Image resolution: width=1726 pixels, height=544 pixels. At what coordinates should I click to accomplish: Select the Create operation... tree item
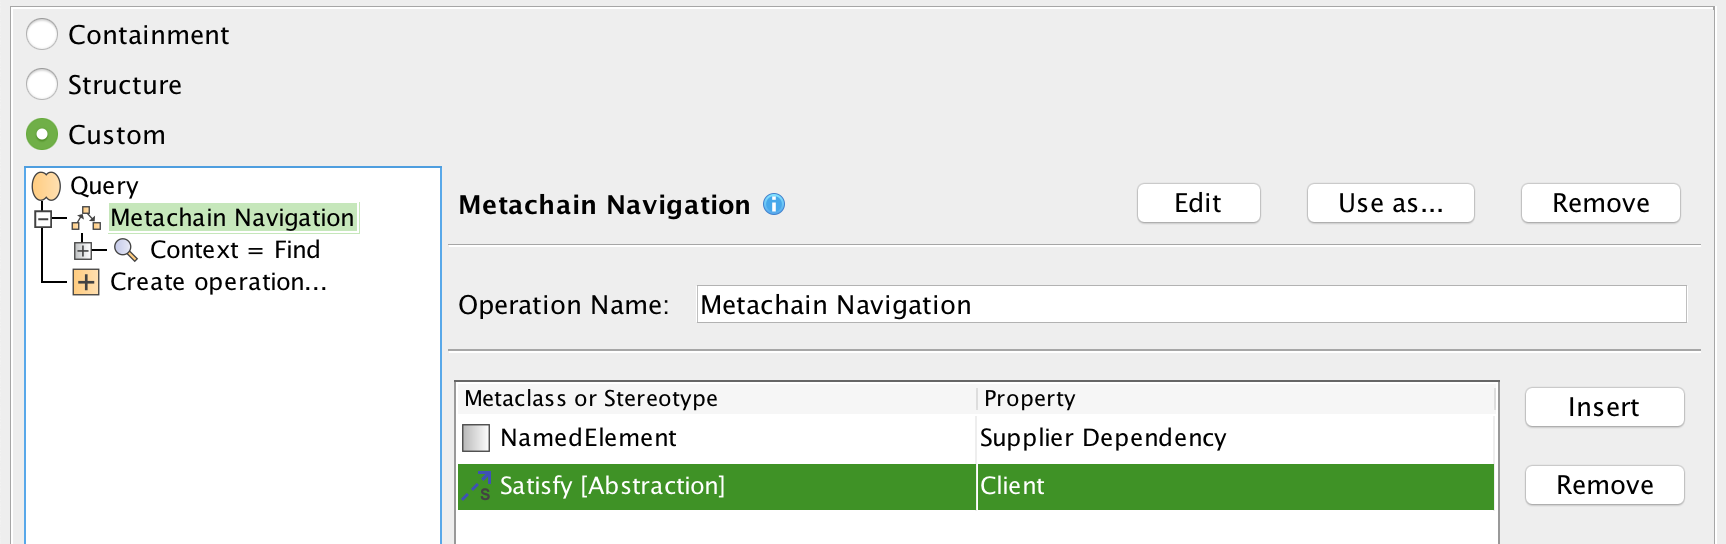click(x=218, y=282)
